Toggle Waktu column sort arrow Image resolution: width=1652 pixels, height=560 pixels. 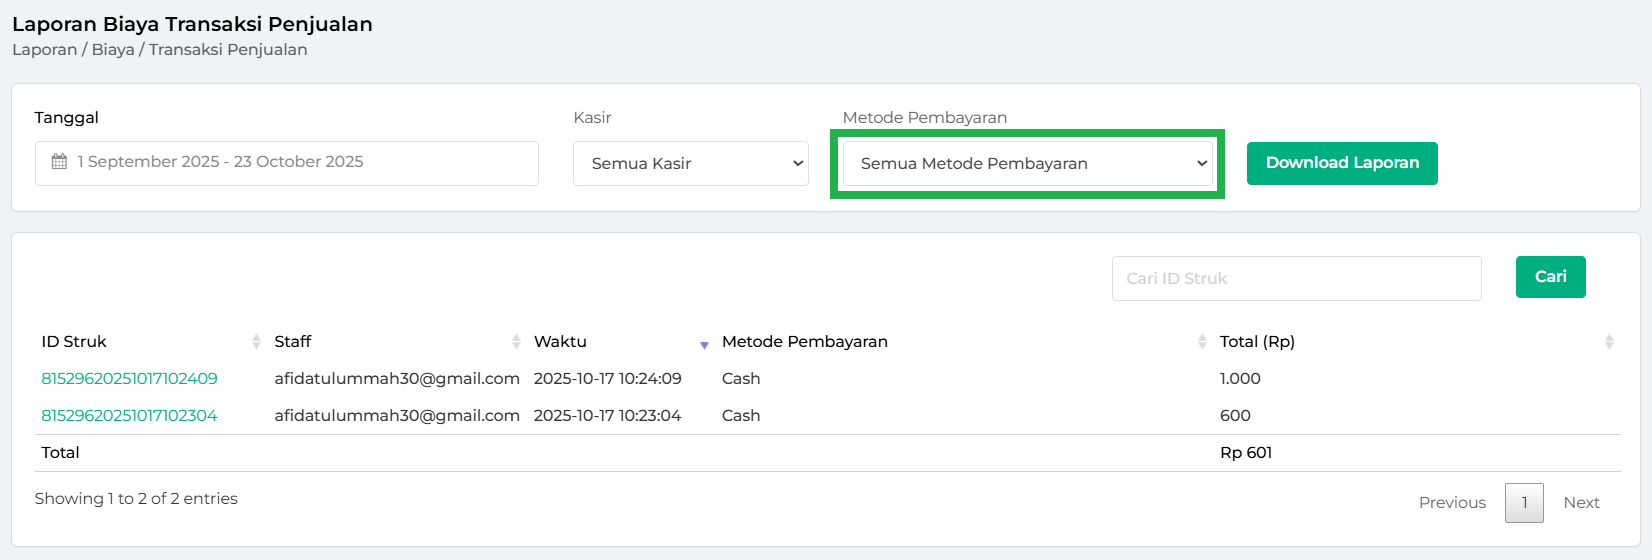[x=704, y=344]
